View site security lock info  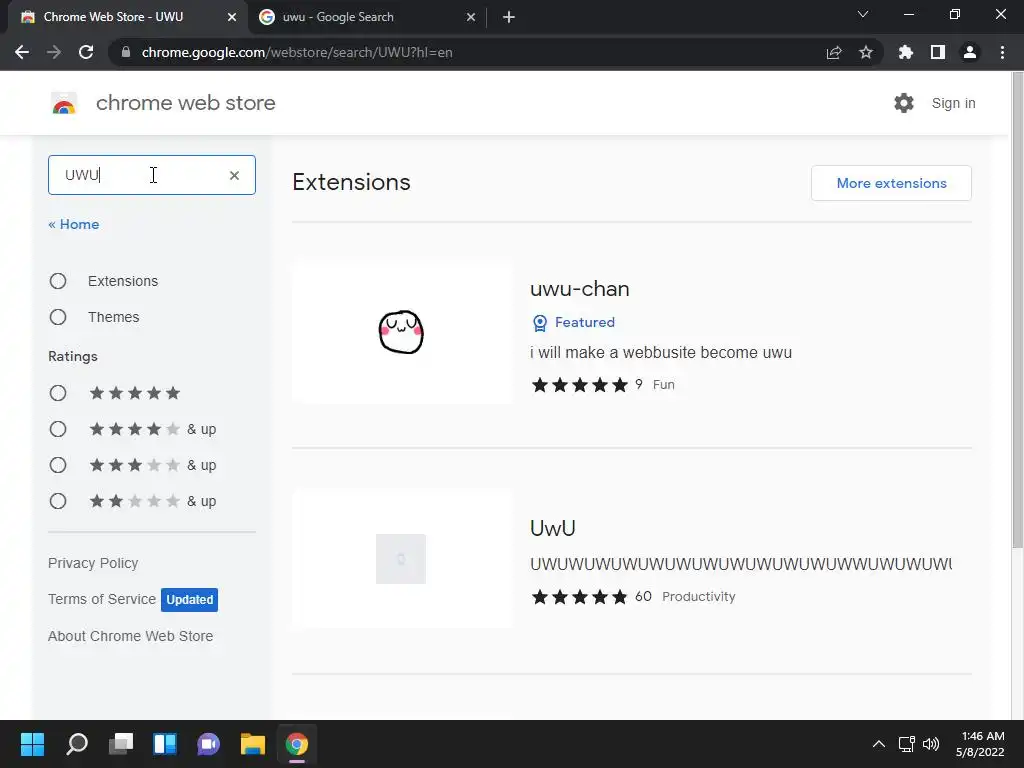point(125,52)
